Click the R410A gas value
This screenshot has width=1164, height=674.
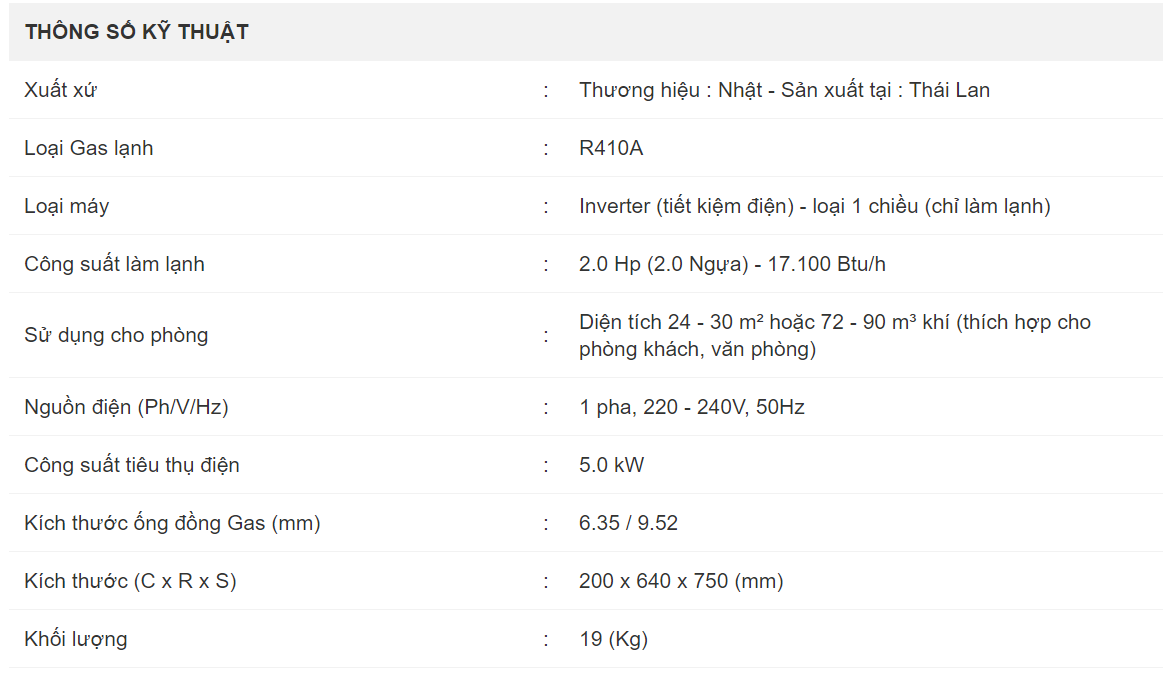[610, 148]
